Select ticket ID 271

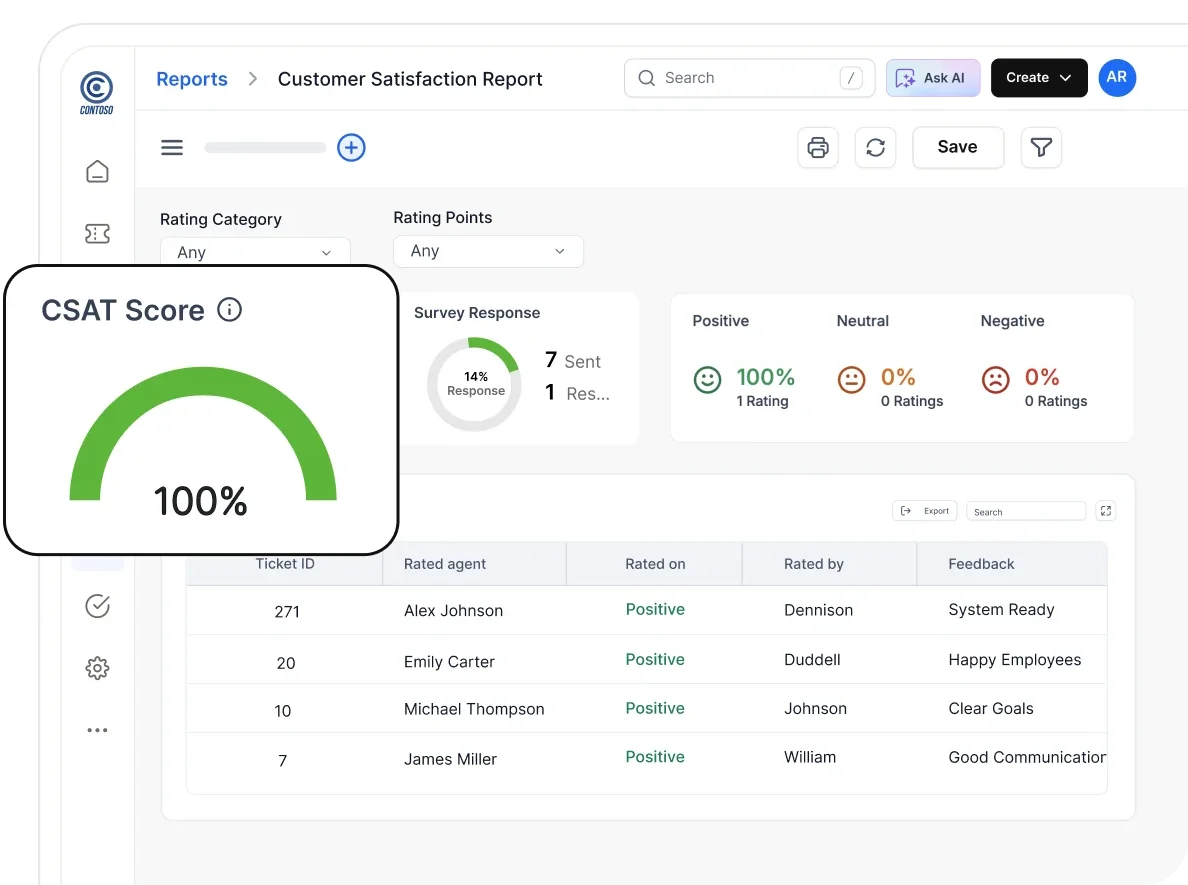point(287,611)
